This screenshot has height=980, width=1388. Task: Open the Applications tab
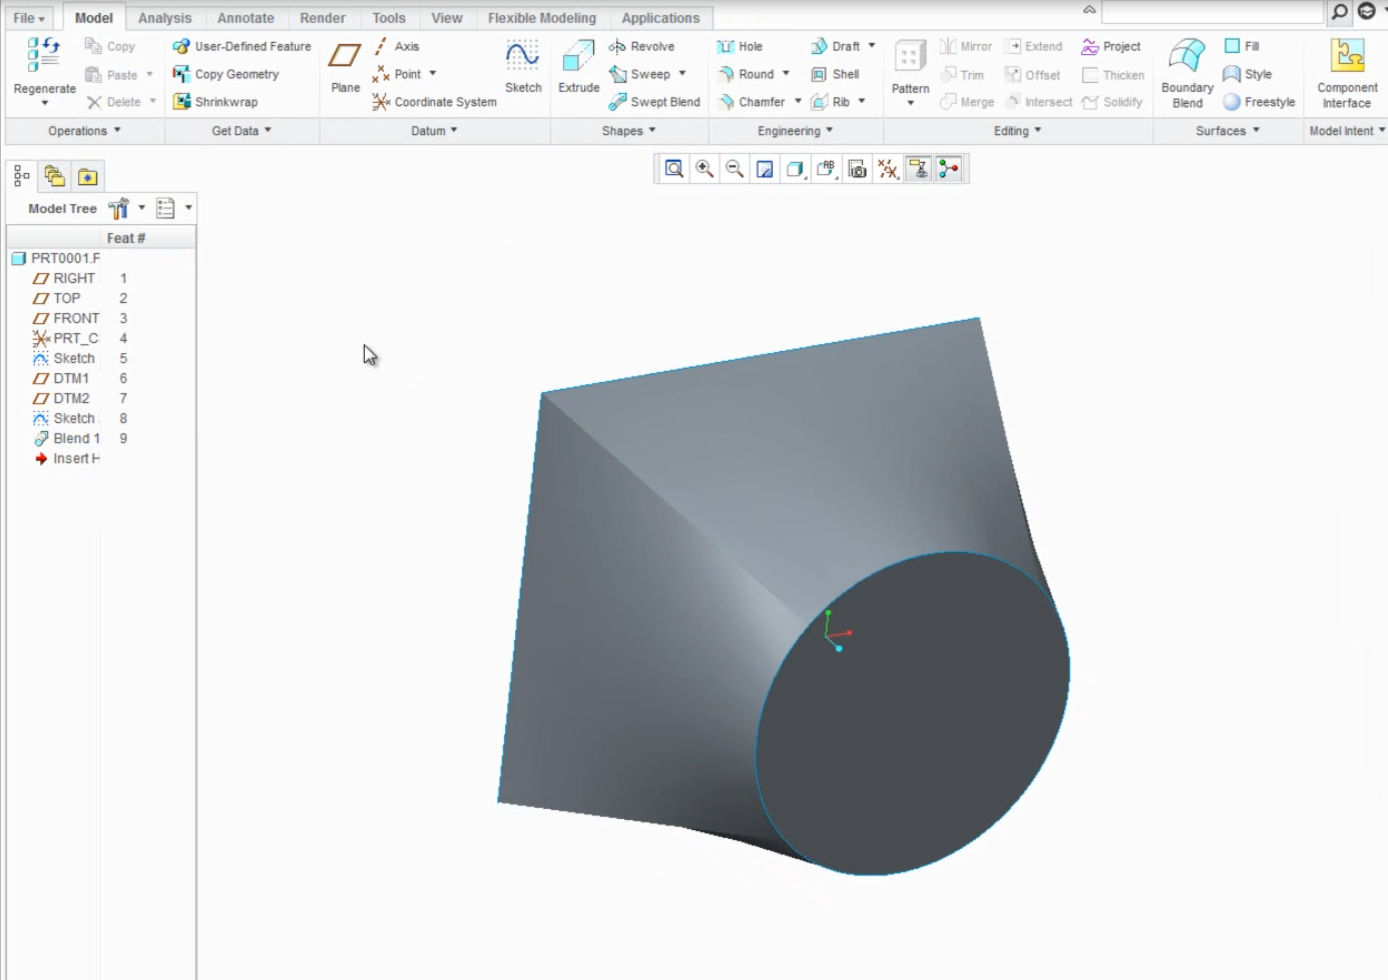[x=661, y=18]
